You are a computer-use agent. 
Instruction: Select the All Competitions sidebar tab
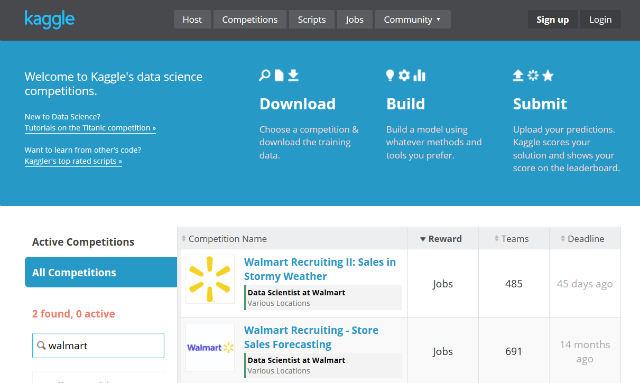(101, 272)
